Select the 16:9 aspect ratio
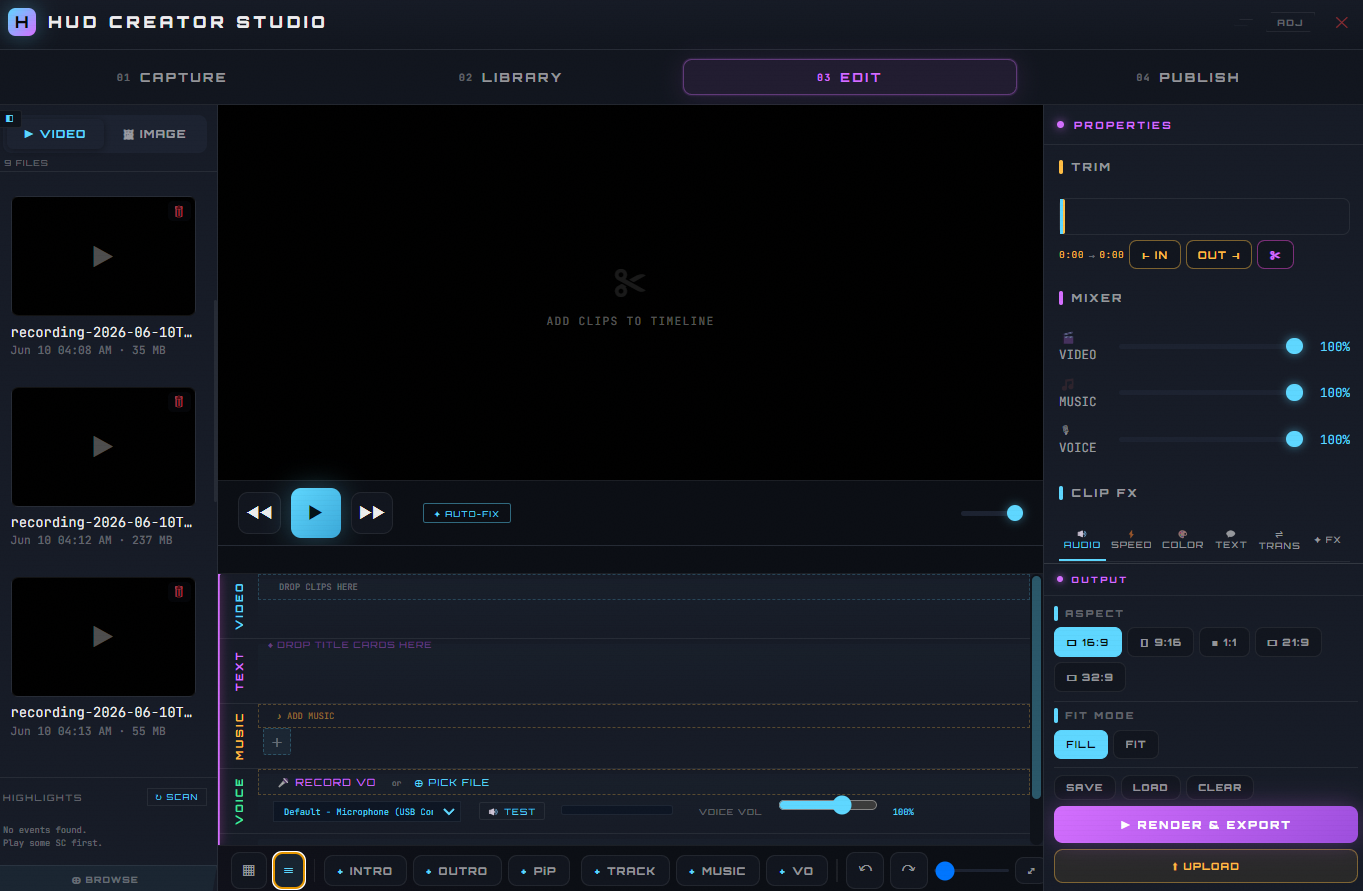This screenshot has height=891, width=1363. pyautogui.click(x=1088, y=642)
